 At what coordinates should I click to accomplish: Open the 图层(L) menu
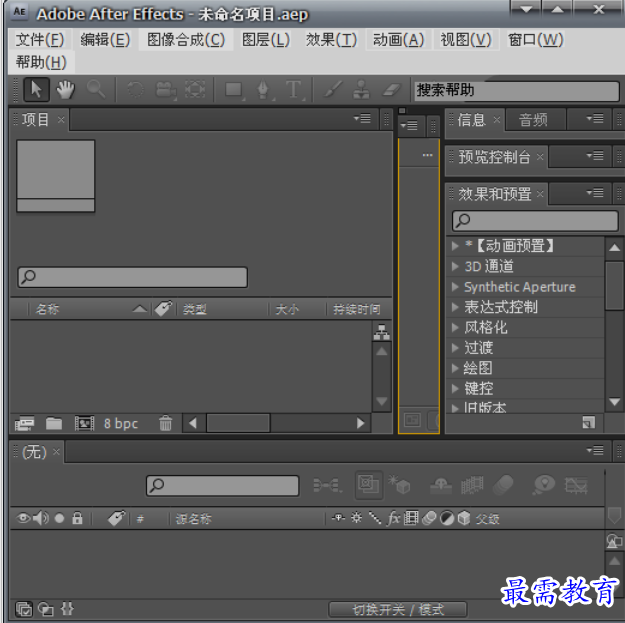click(x=265, y=39)
